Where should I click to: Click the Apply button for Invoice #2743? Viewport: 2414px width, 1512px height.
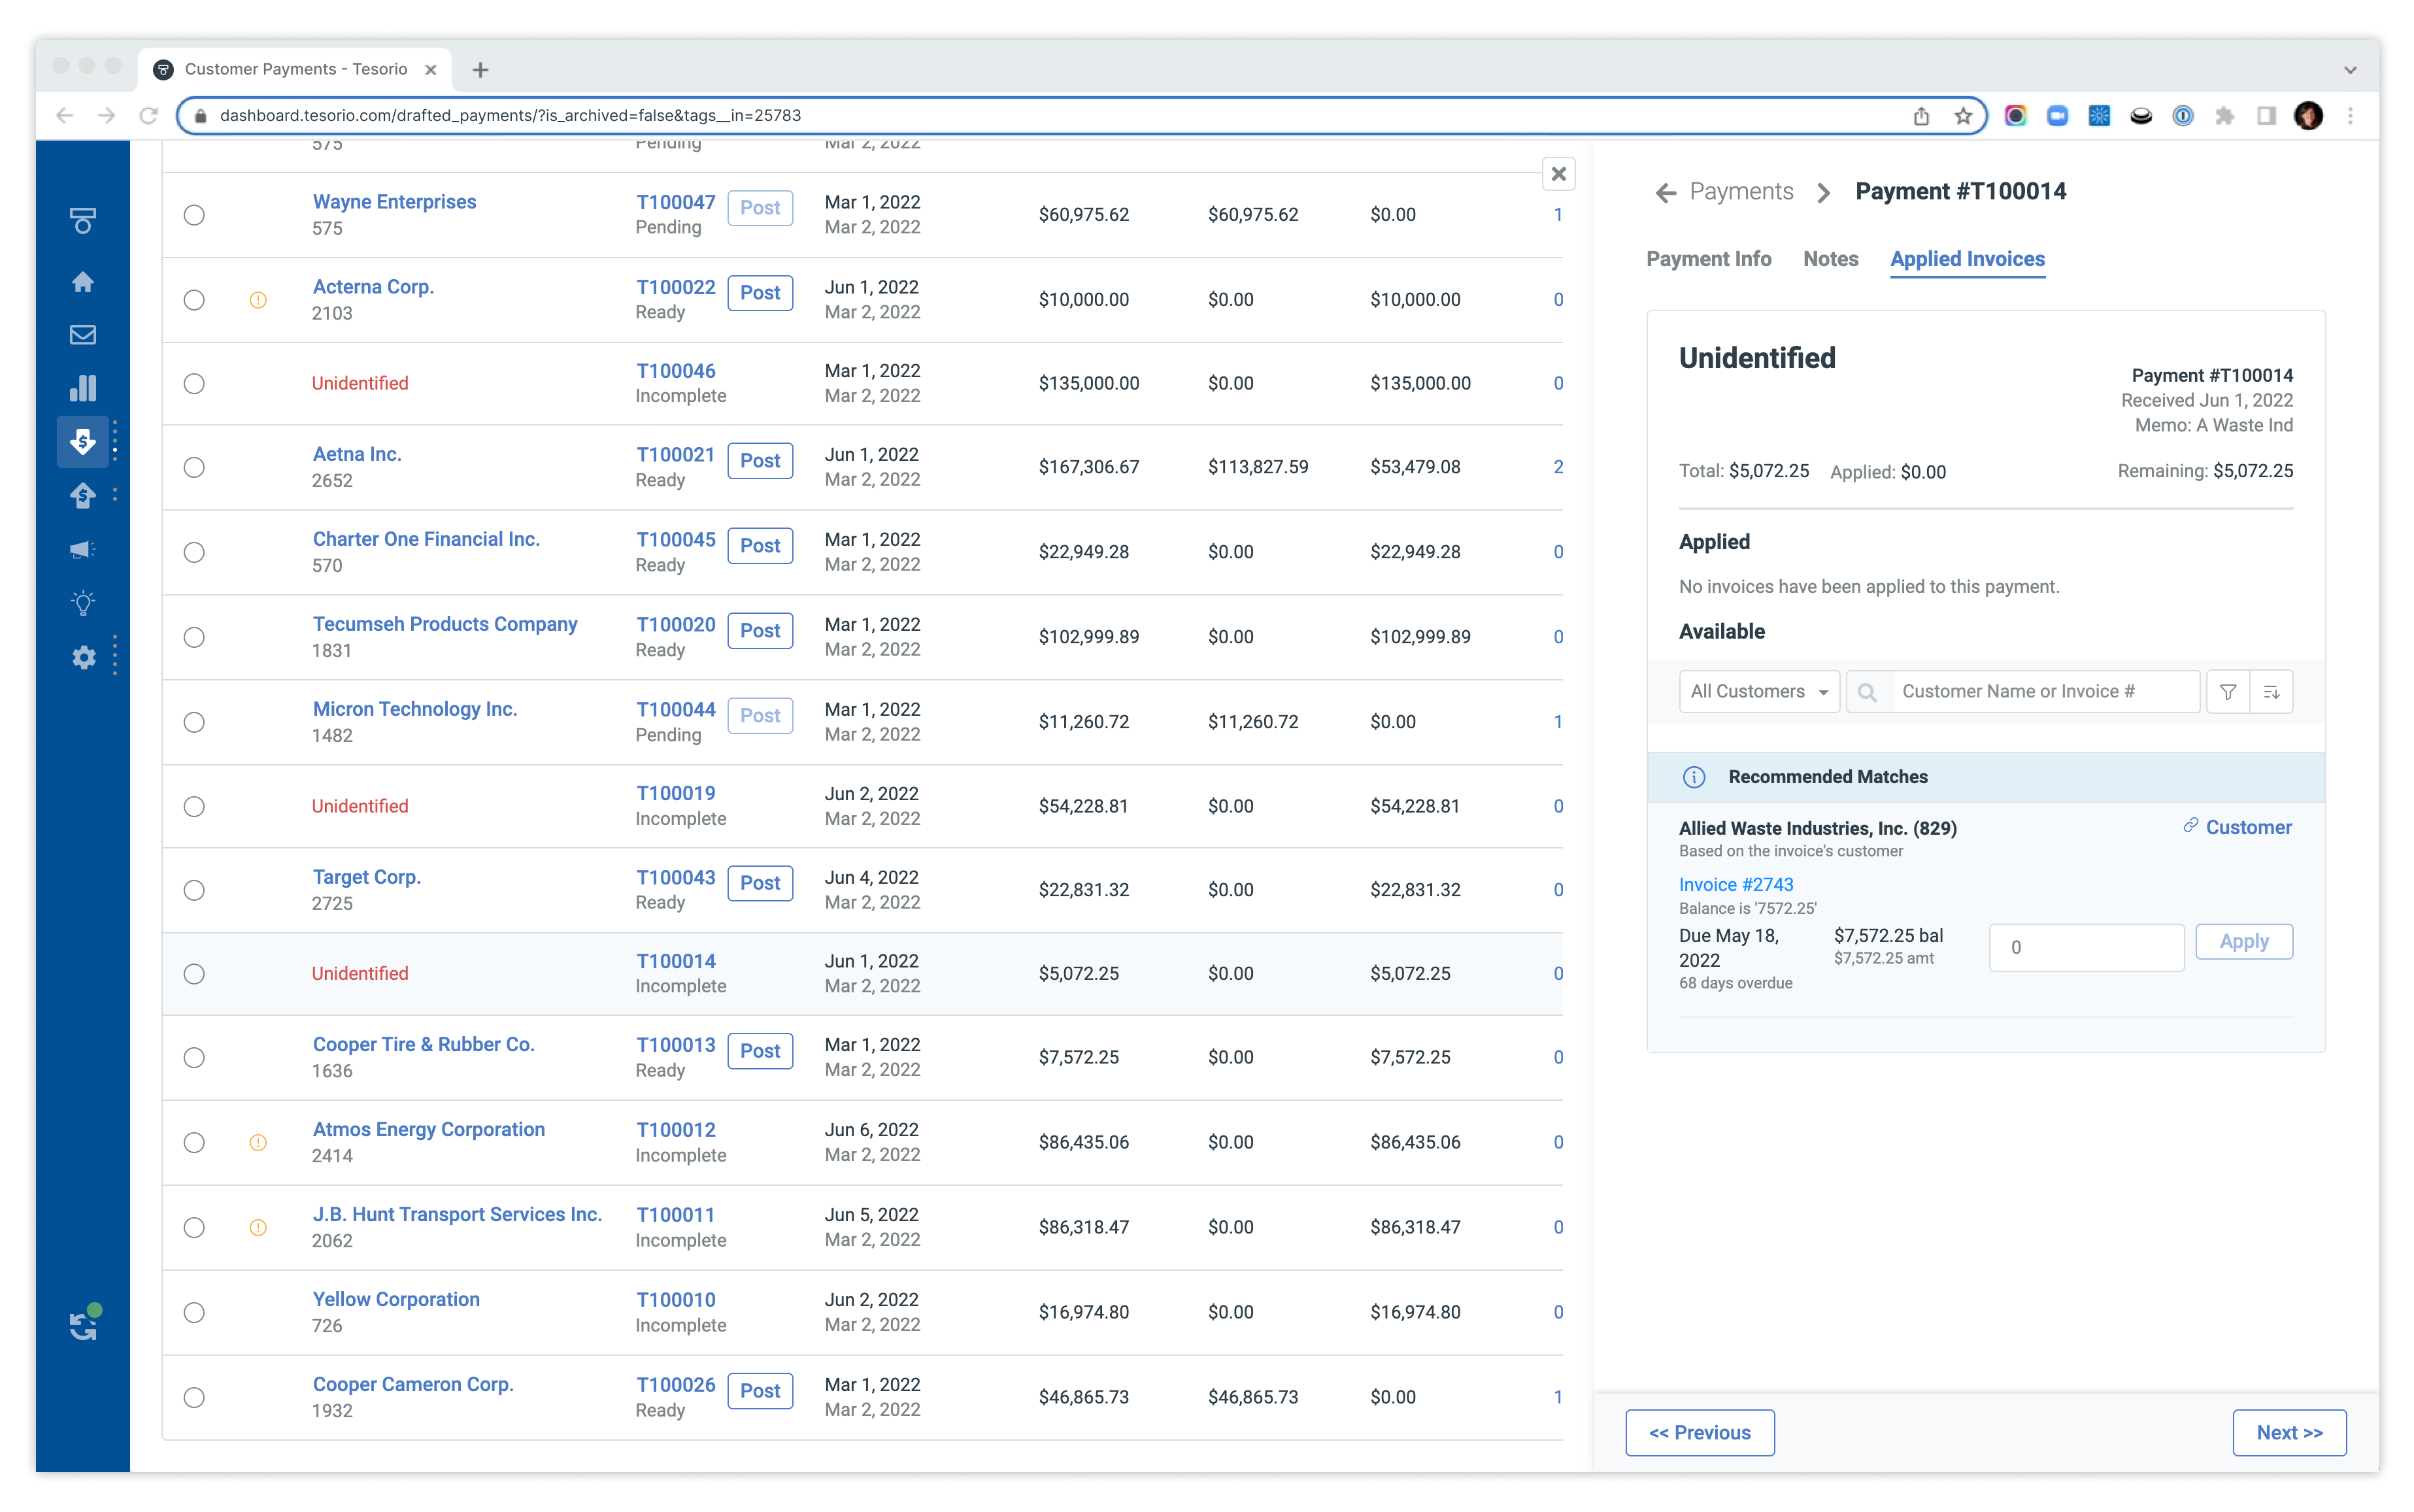[x=2243, y=942]
